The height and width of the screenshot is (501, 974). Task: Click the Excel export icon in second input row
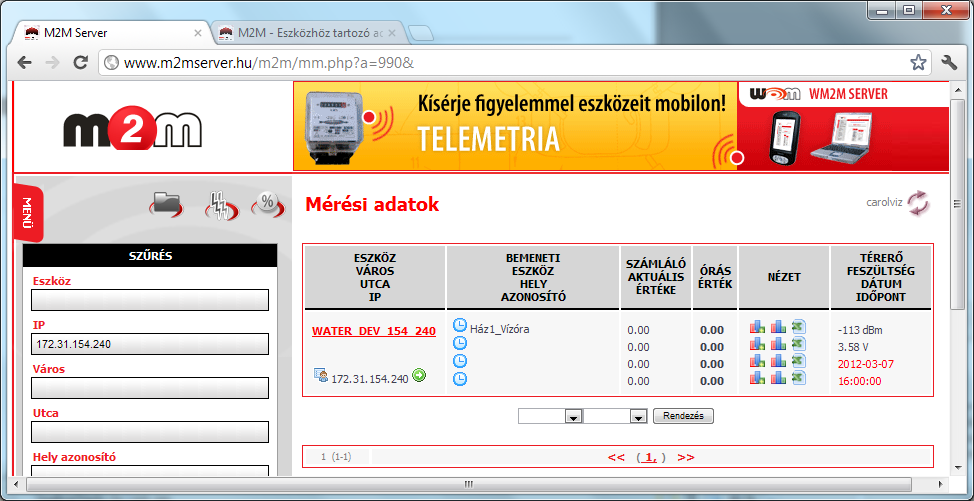(798, 343)
